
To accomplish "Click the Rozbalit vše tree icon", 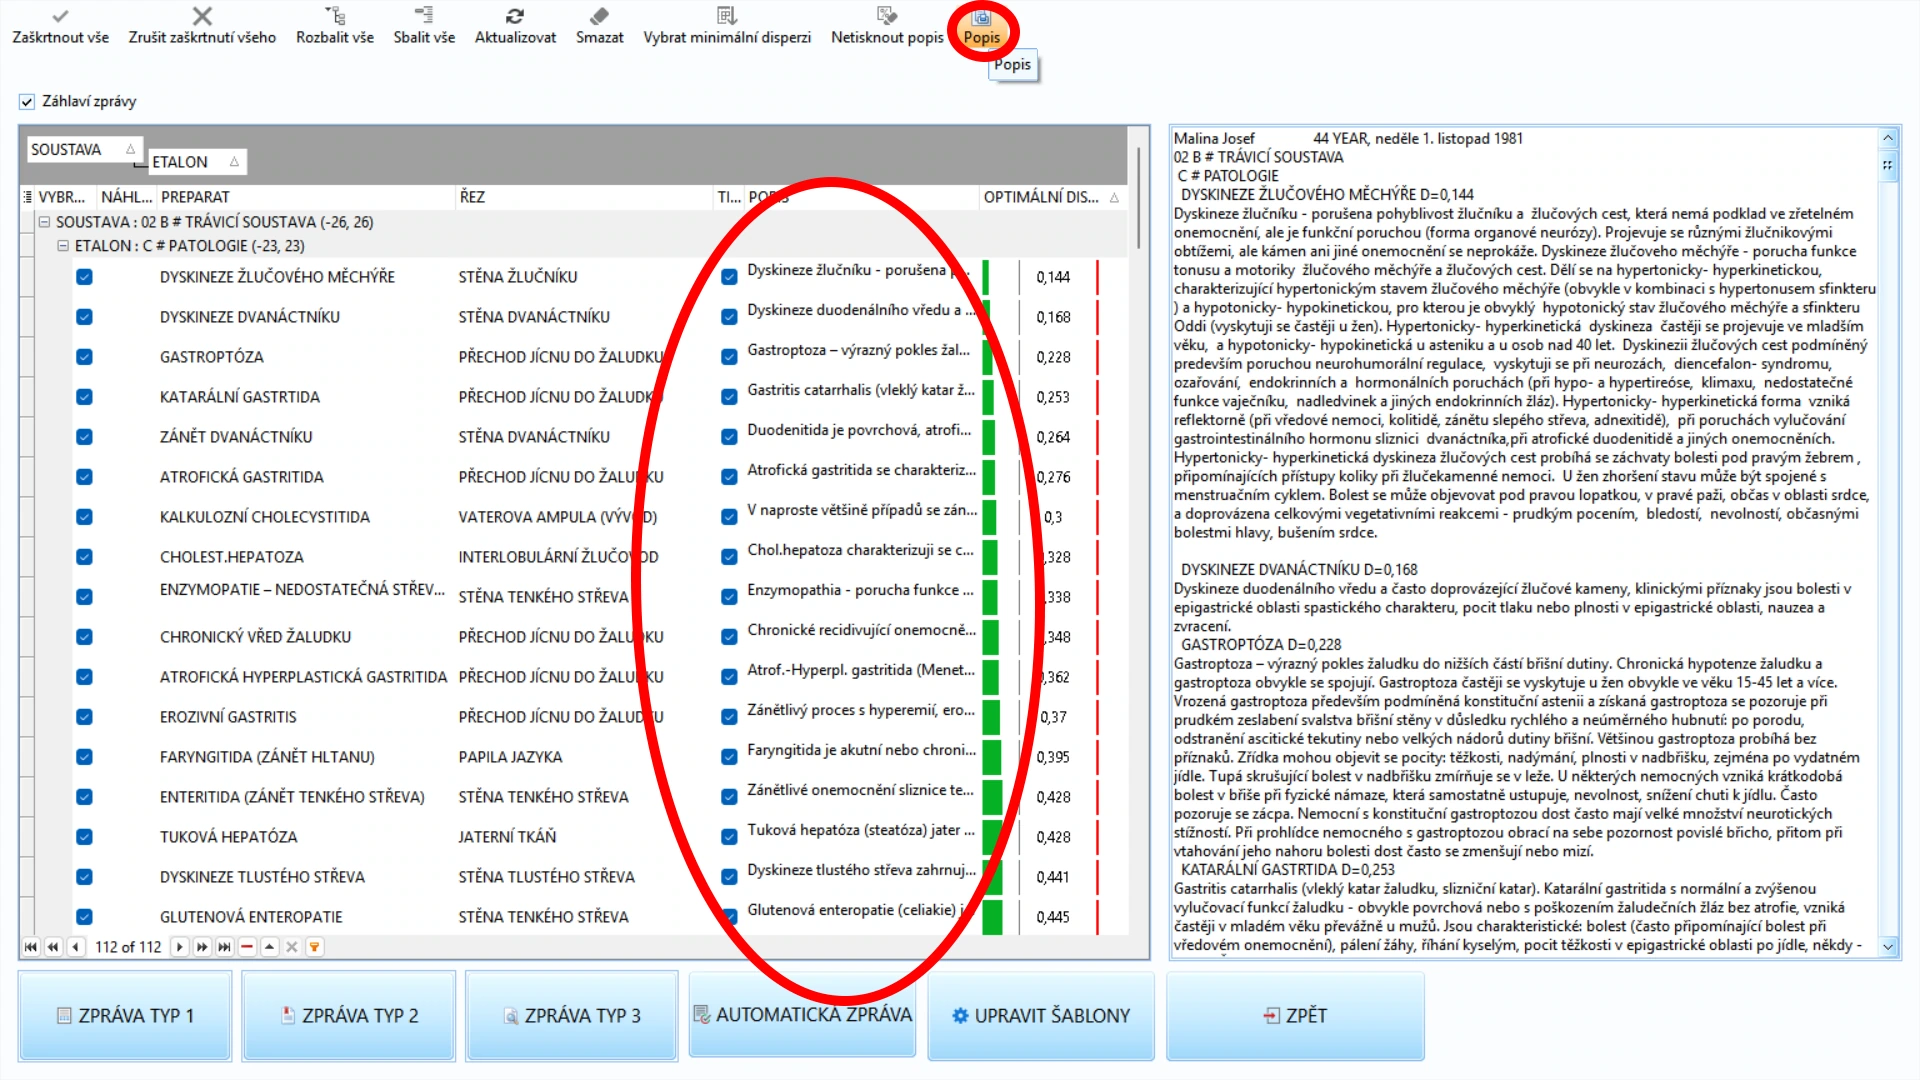I will coord(335,16).
